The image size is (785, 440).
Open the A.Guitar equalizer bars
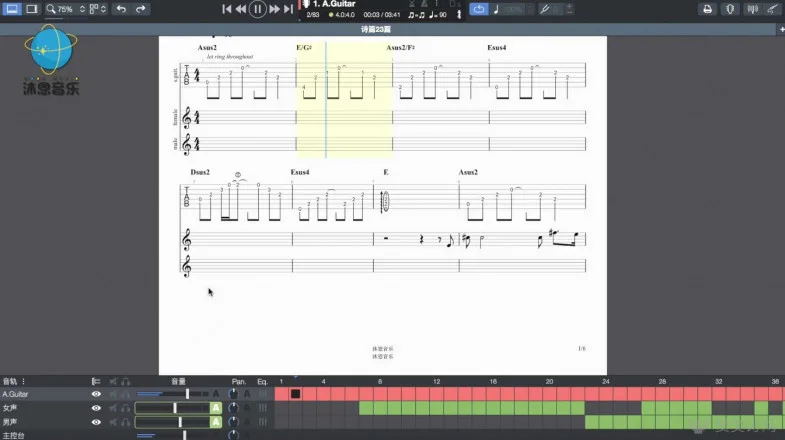262,394
